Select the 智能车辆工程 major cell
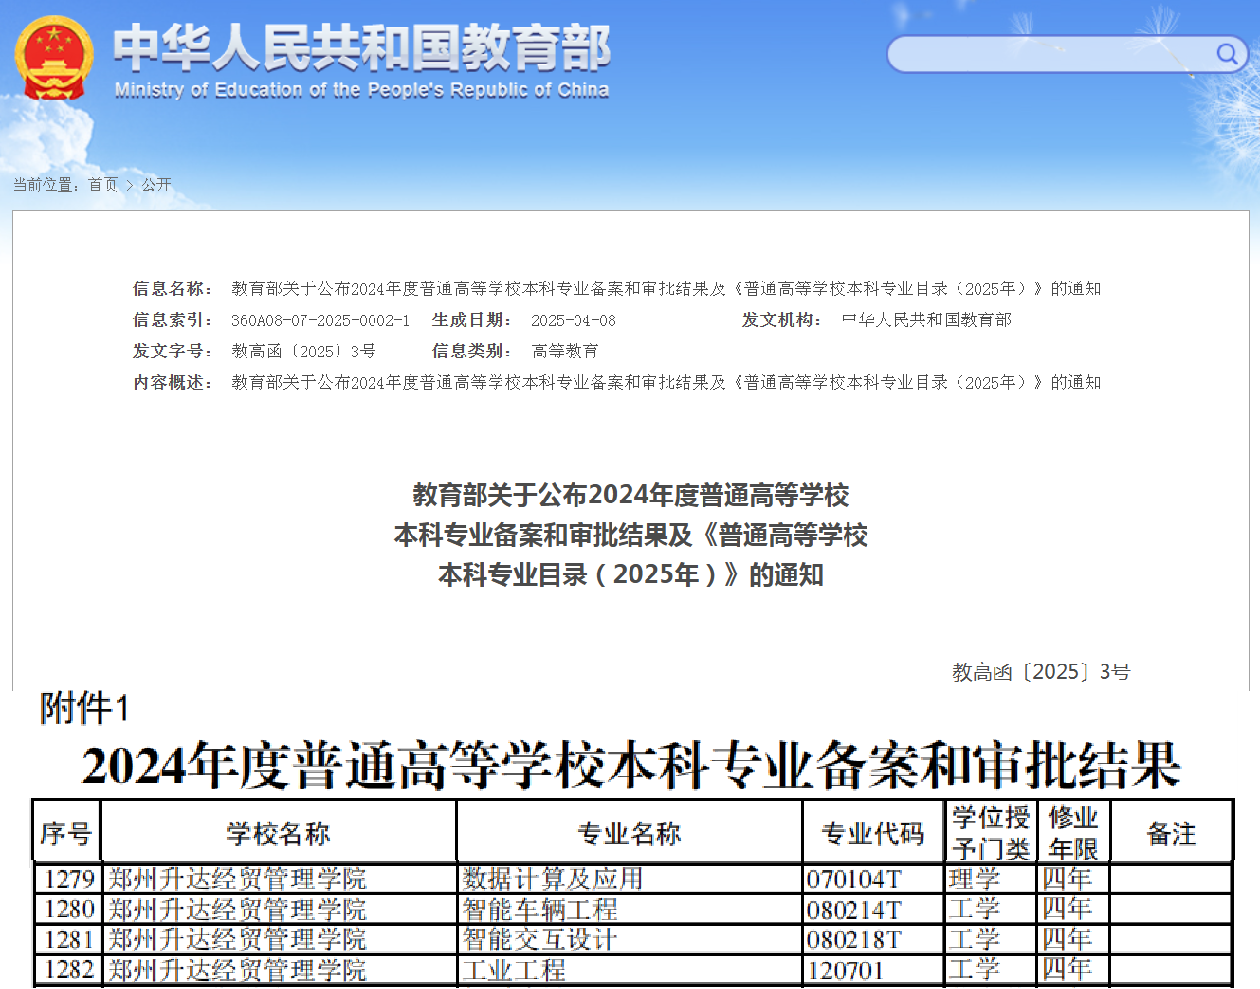Screen dimensions: 1260x989 coord(540,909)
